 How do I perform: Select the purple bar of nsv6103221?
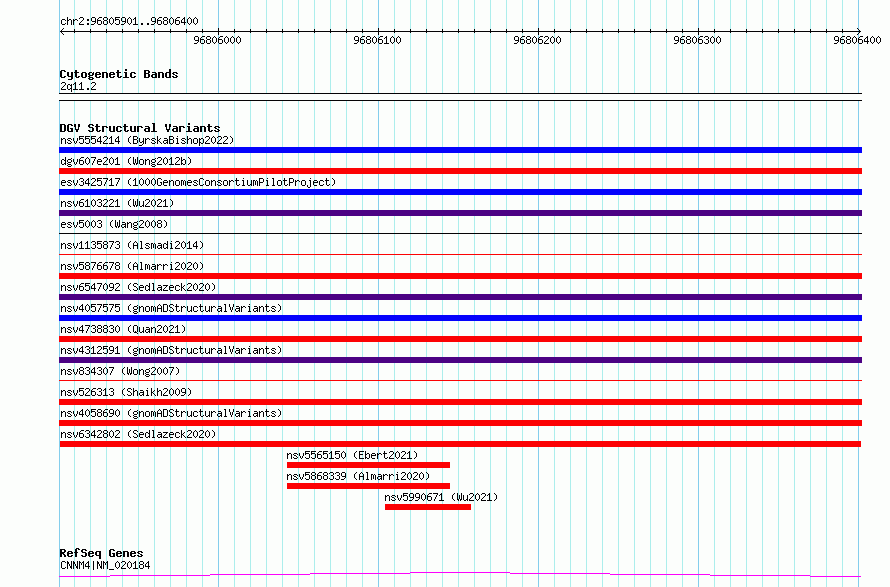[460, 213]
